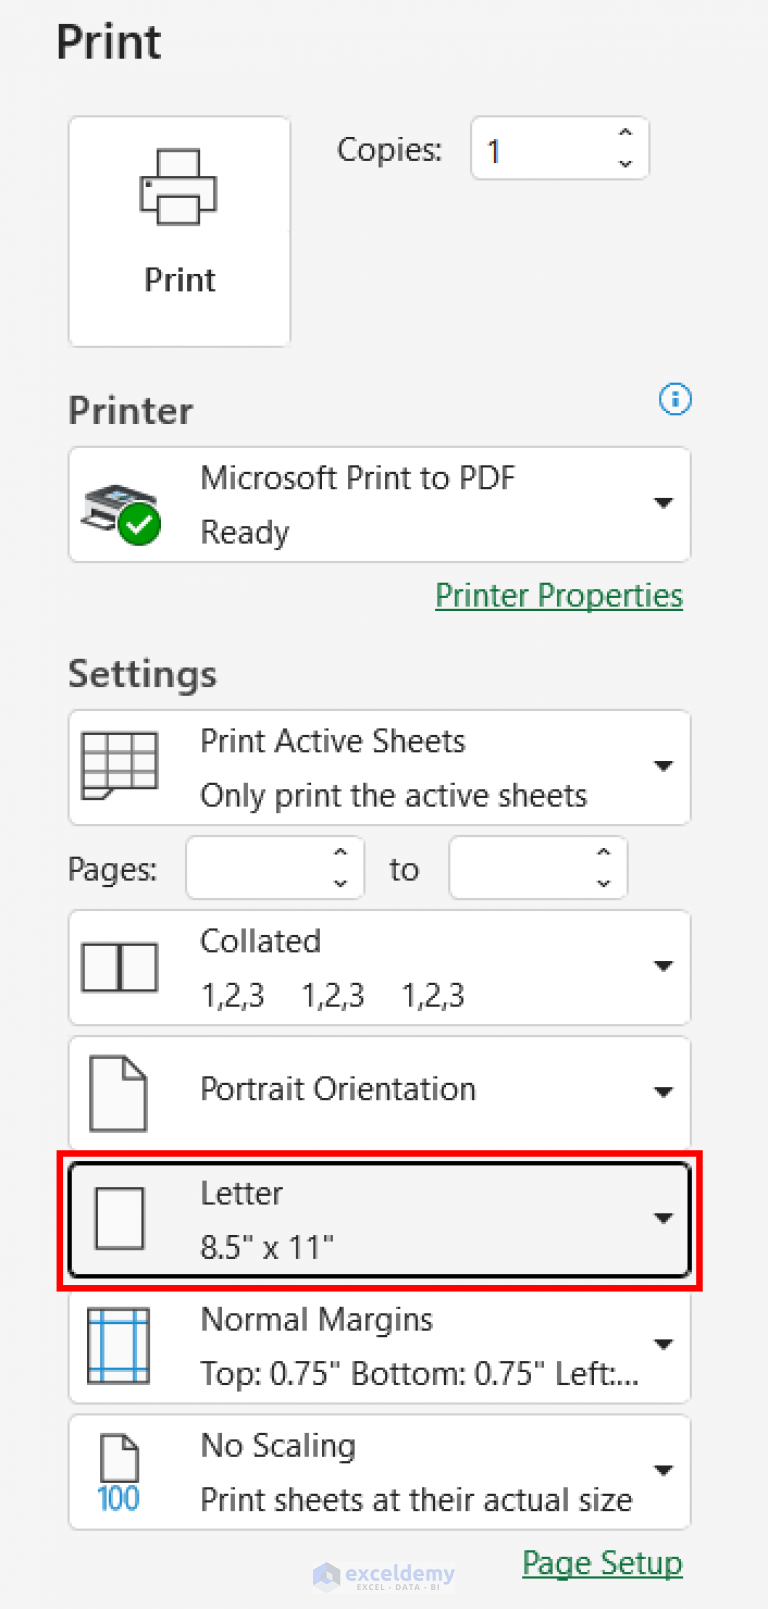Click the Normal Margins icon

pos(119,1344)
